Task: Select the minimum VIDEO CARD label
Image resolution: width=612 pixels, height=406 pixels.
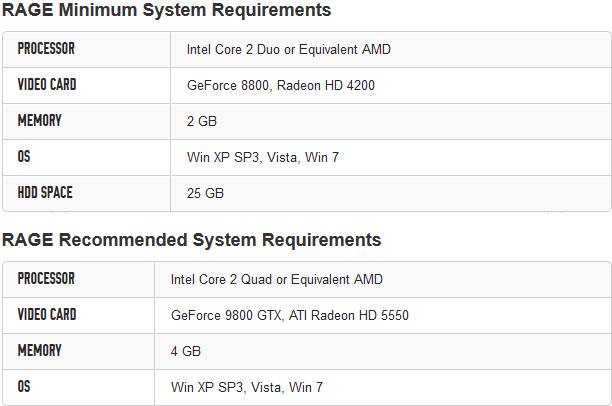Action: (x=47, y=85)
